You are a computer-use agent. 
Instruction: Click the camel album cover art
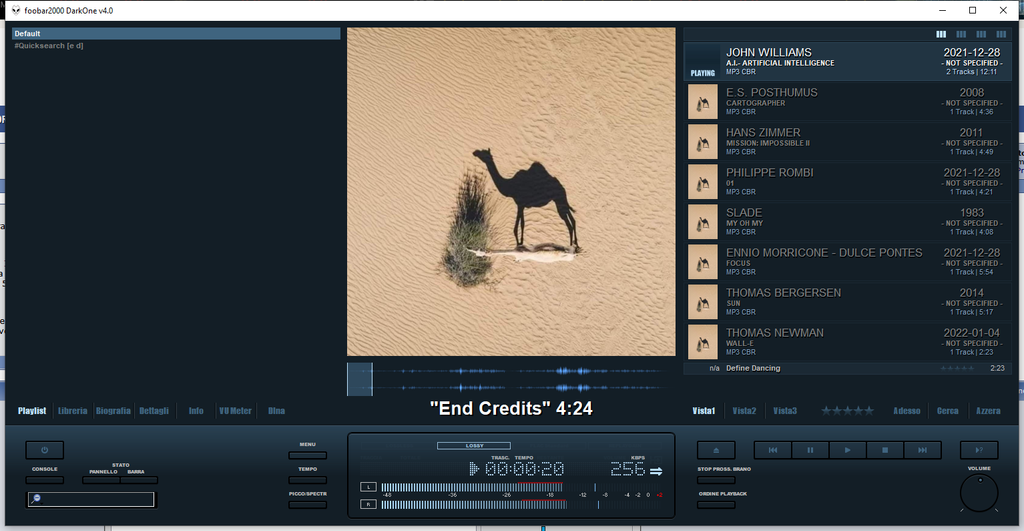[x=511, y=191]
